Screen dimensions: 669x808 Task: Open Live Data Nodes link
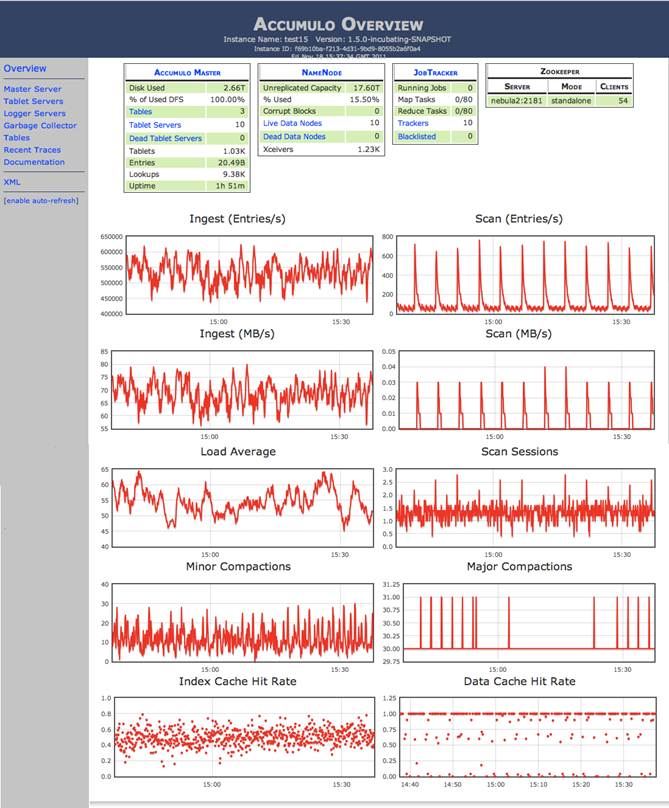pyautogui.click(x=291, y=123)
